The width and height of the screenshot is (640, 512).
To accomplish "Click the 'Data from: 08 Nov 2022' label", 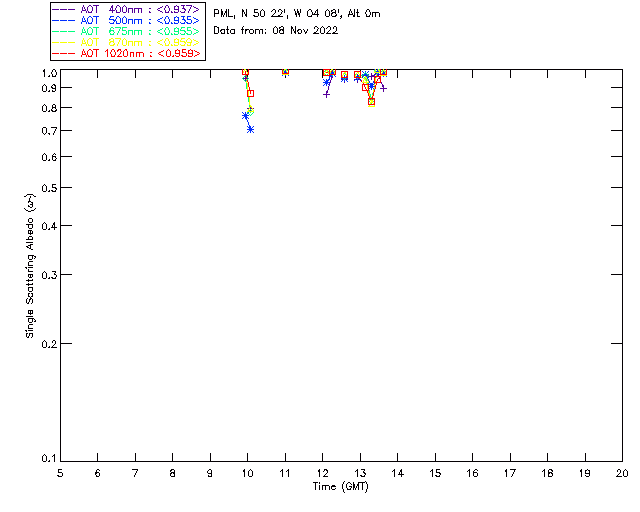I will pos(276,31).
